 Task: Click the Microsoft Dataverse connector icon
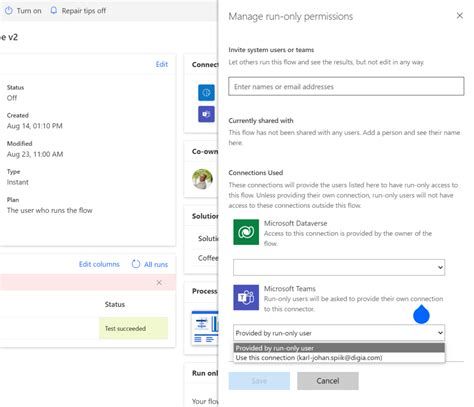[x=246, y=232]
